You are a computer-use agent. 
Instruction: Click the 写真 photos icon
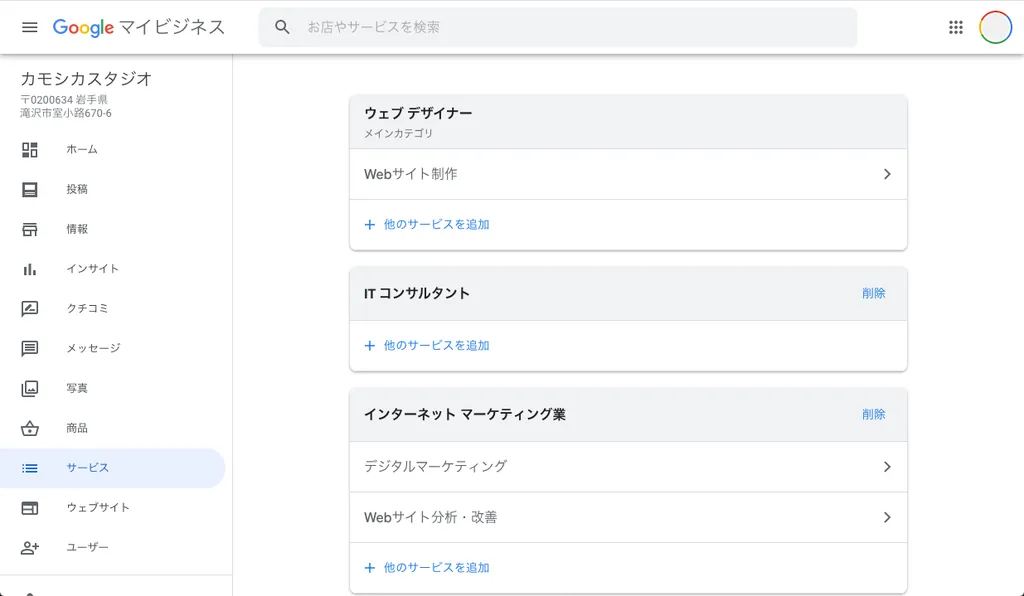pos(29,388)
